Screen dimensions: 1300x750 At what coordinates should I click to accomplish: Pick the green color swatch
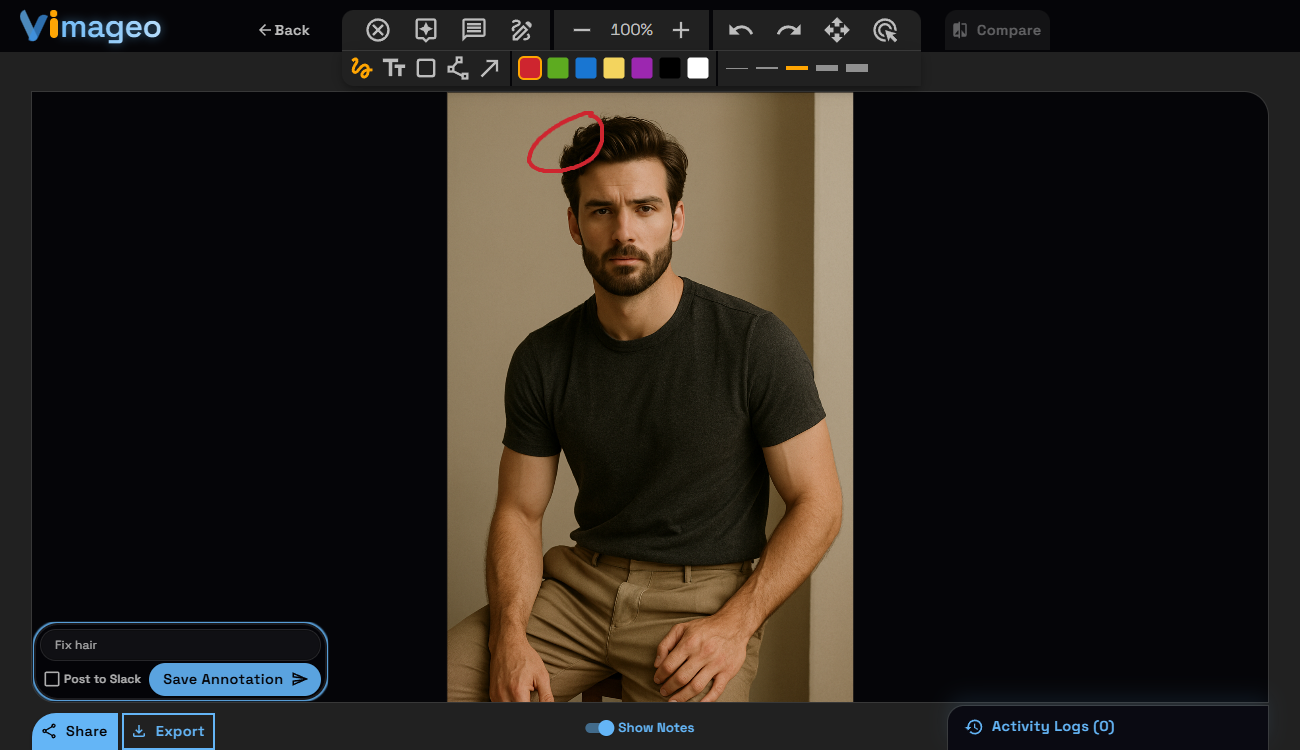click(x=558, y=68)
